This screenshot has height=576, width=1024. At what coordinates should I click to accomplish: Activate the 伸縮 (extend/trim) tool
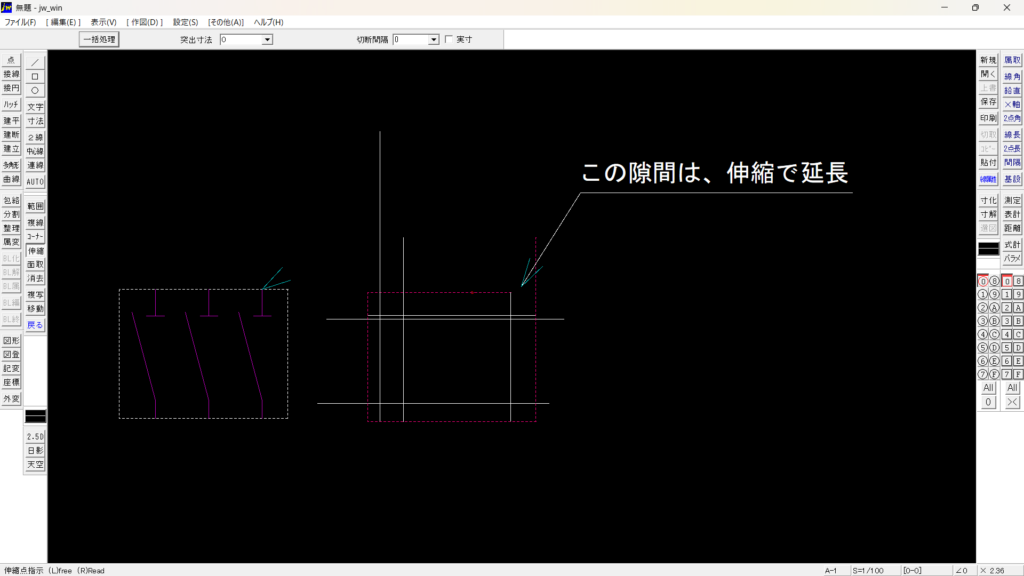tap(35, 251)
